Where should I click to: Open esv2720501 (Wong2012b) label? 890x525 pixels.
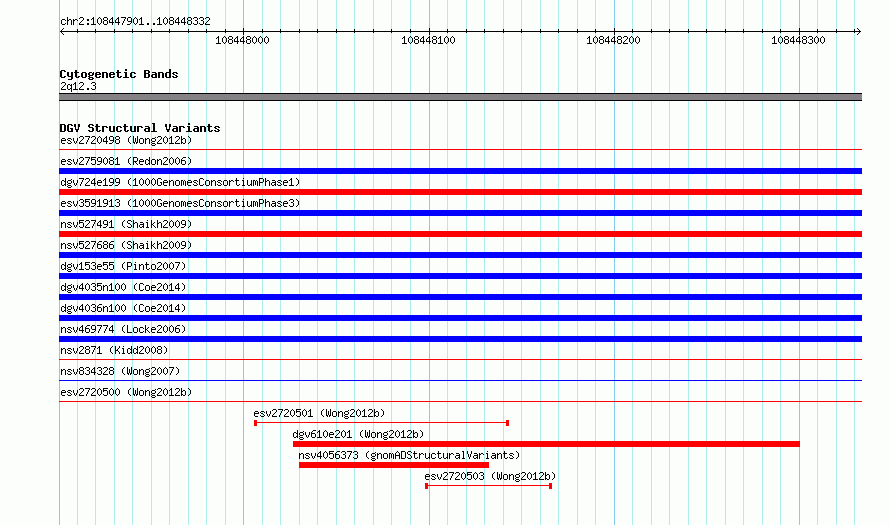(319, 413)
